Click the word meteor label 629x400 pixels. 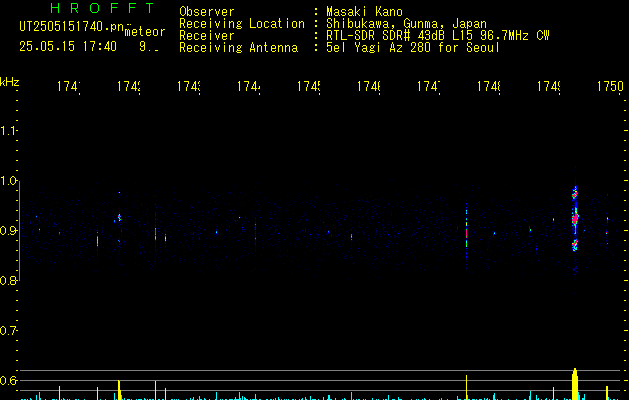point(145,32)
